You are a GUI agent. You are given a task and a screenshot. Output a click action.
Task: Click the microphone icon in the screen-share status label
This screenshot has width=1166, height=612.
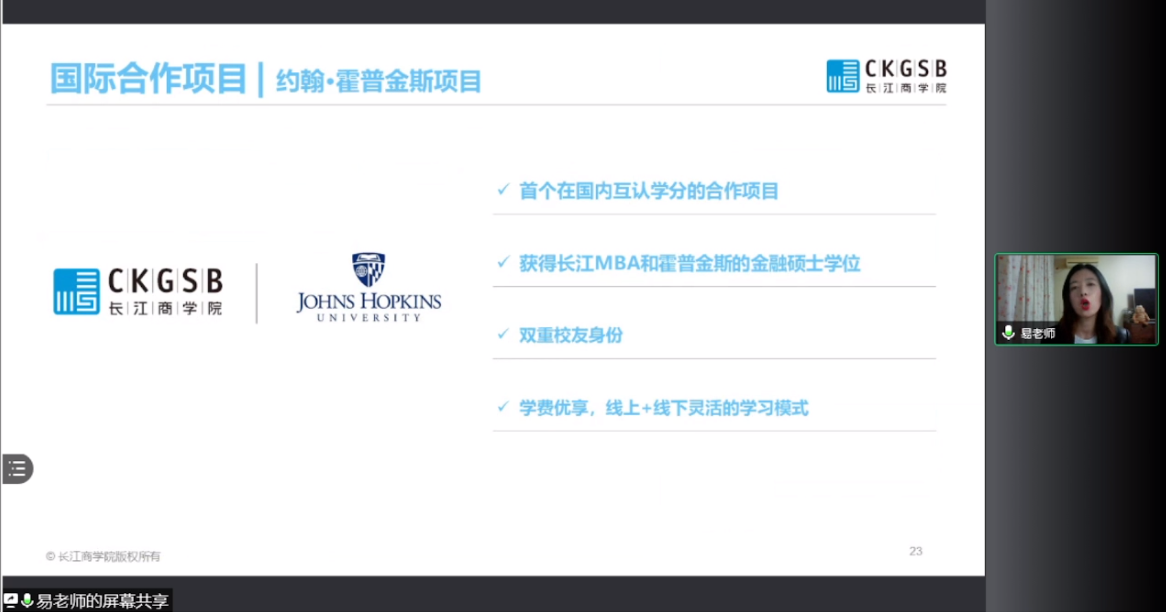pos(28,600)
